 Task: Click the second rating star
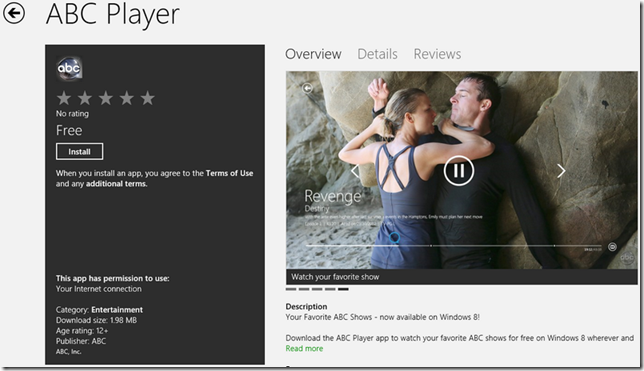(85, 98)
